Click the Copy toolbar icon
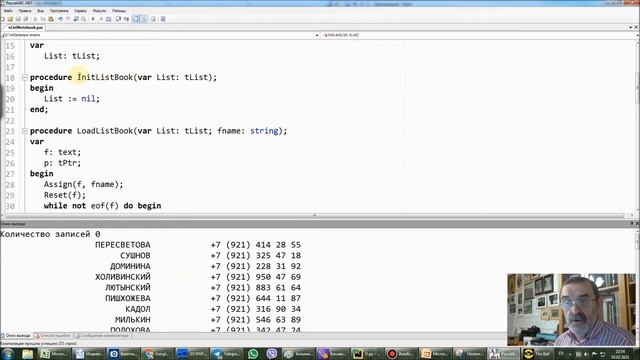 click(x=43, y=19)
